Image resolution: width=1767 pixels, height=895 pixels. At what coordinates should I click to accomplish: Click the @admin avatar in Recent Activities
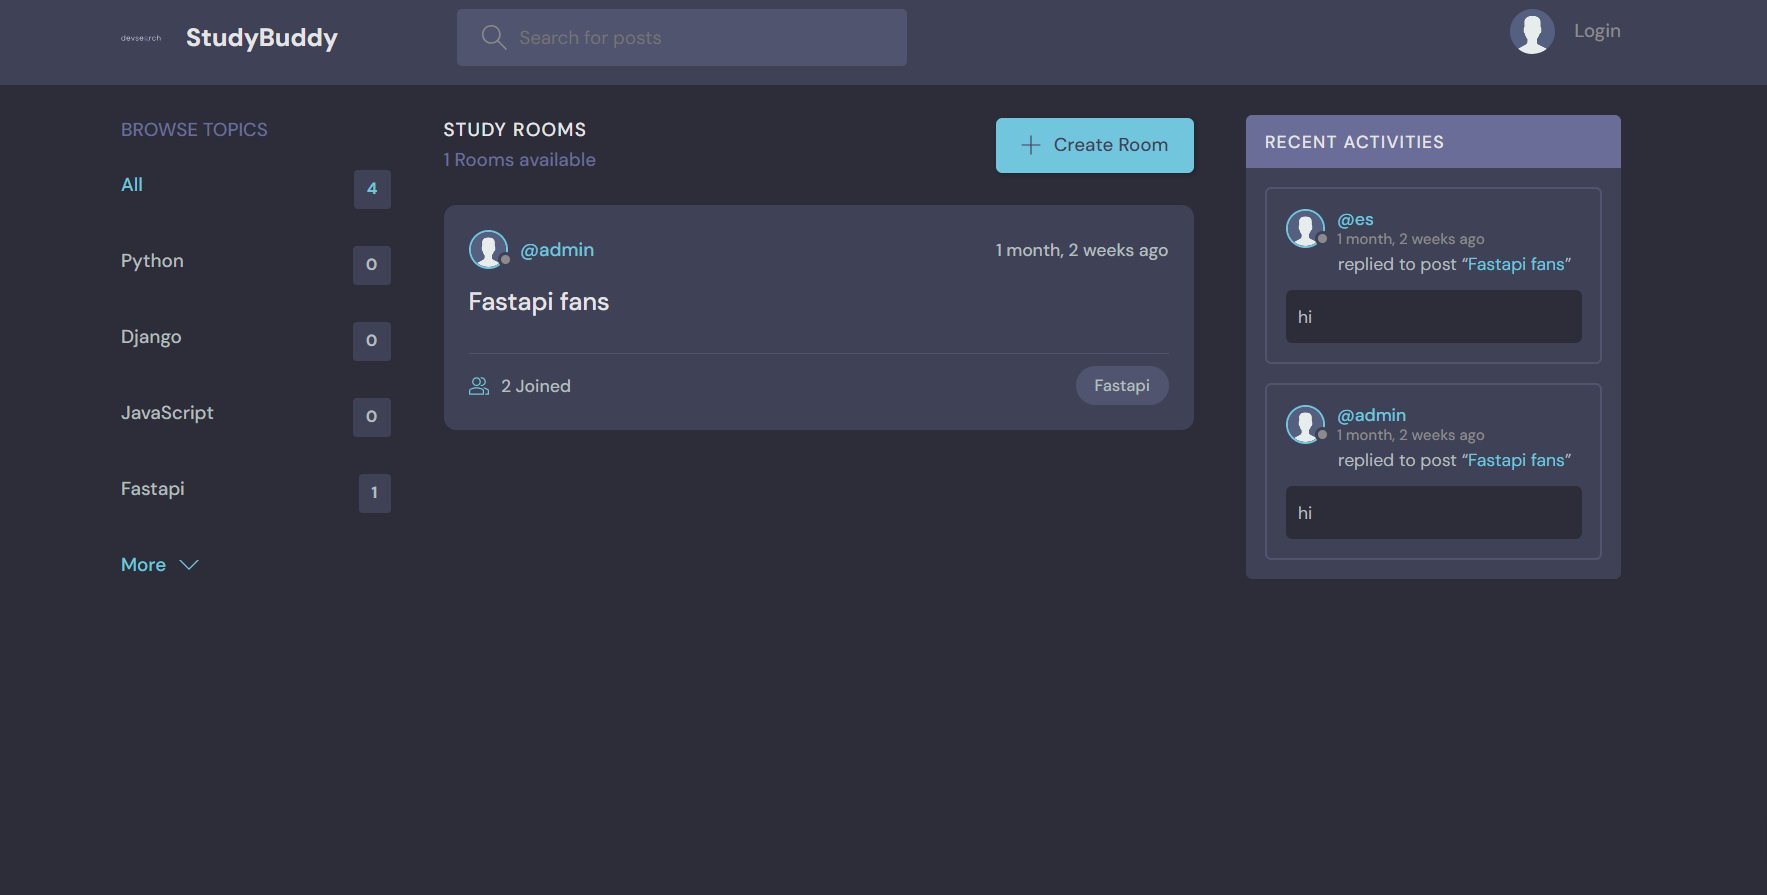1305,424
